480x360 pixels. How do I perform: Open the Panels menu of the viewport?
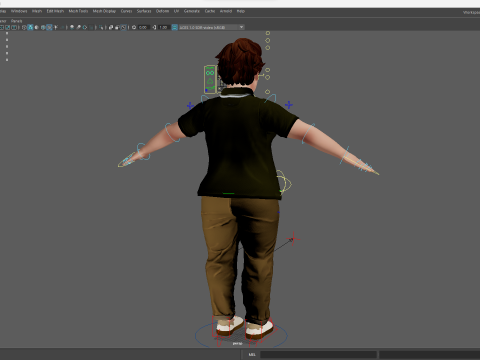(x=16, y=21)
